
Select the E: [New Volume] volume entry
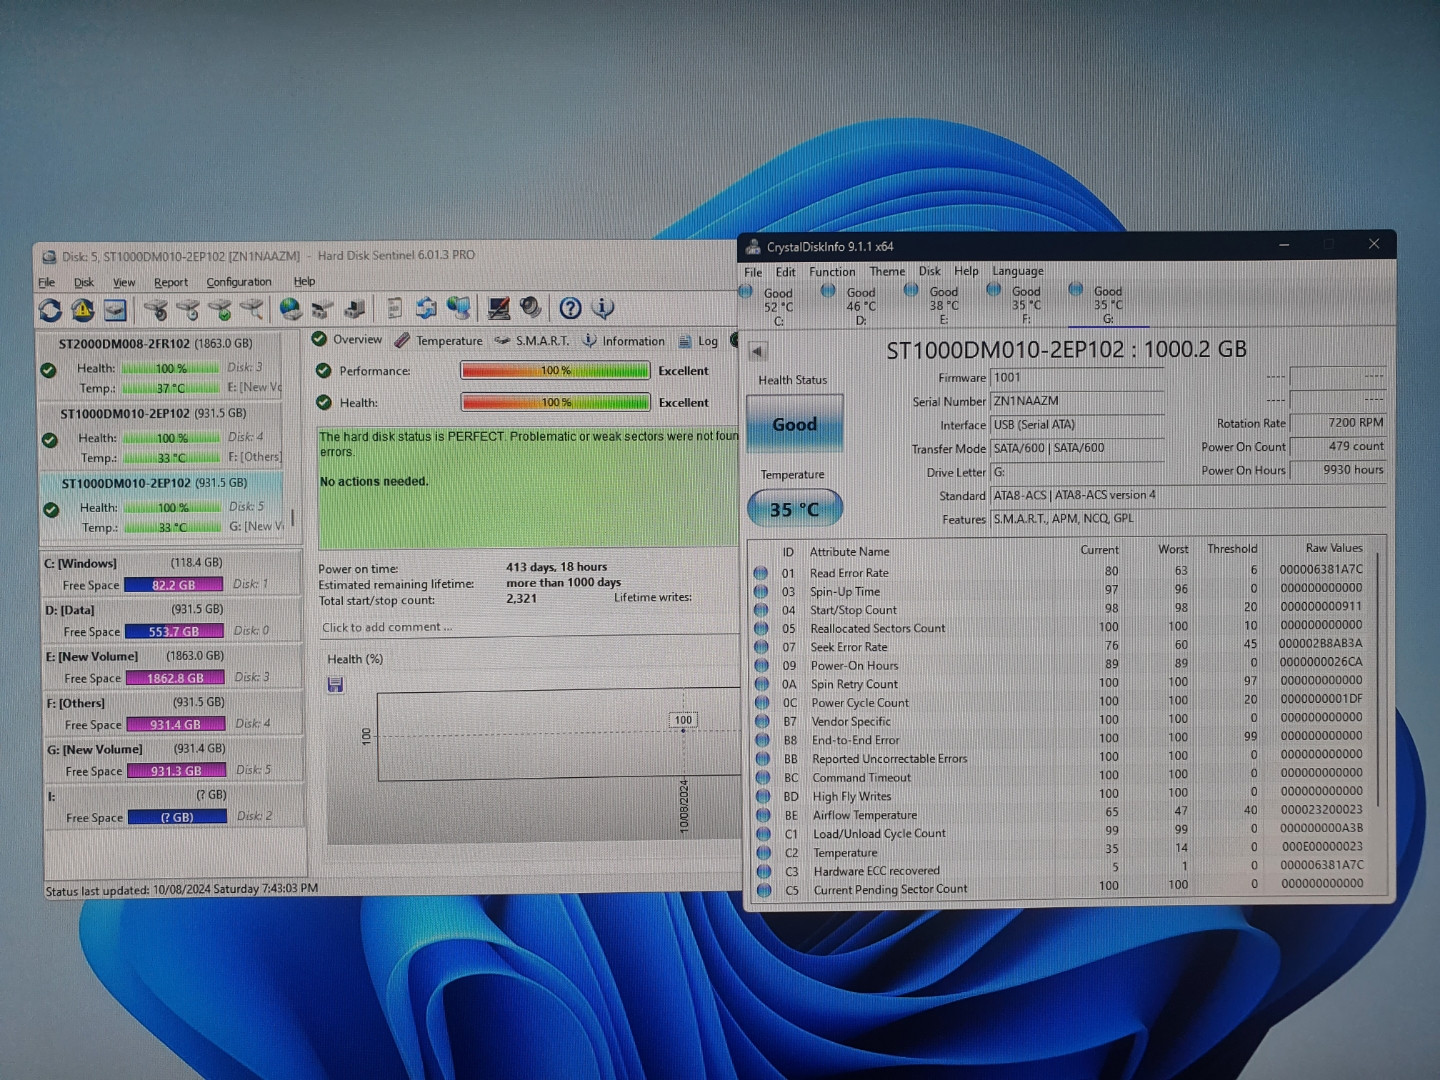(174, 667)
